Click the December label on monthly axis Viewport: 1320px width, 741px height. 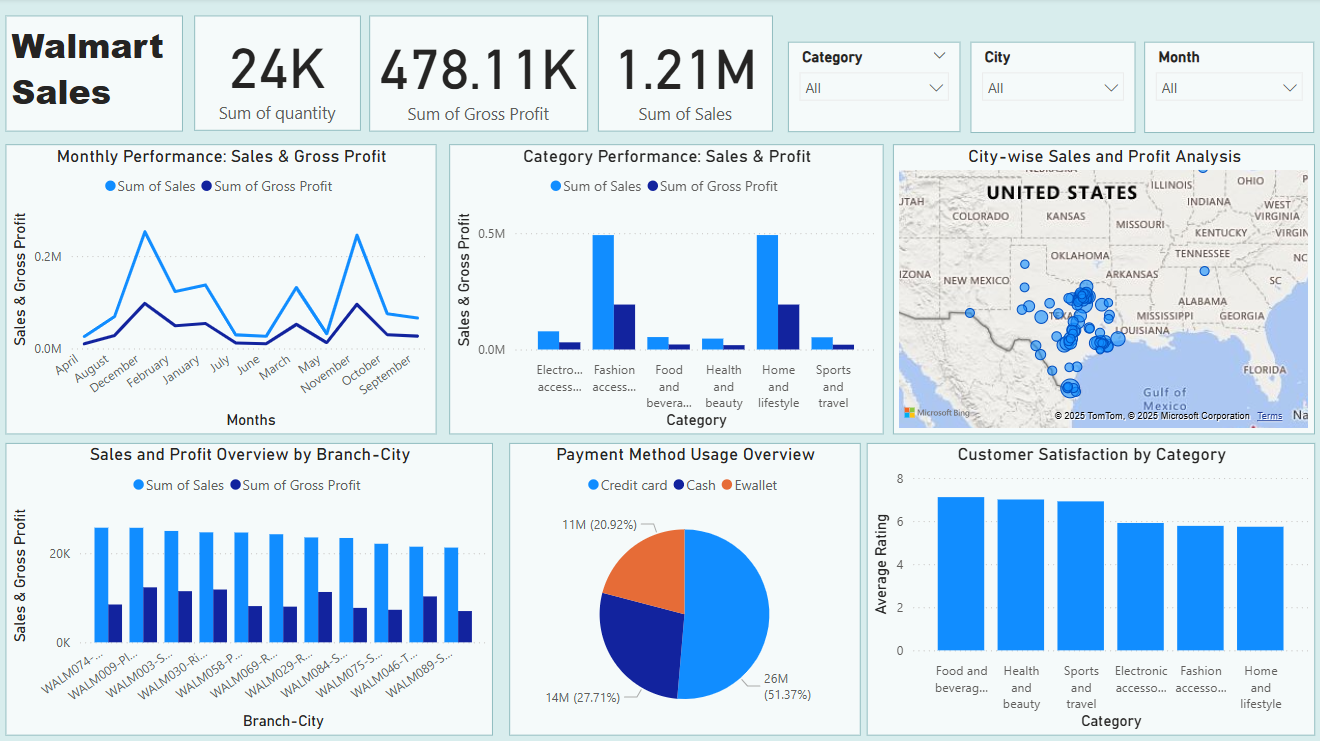(x=117, y=374)
